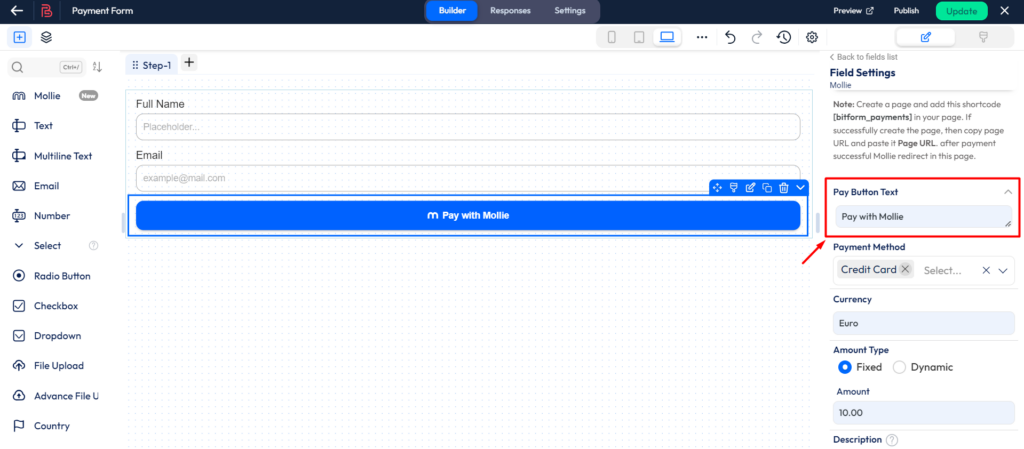This screenshot has height=449, width=1024.
Task: Show the layers panel icon
Action: pyautogui.click(x=46, y=37)
